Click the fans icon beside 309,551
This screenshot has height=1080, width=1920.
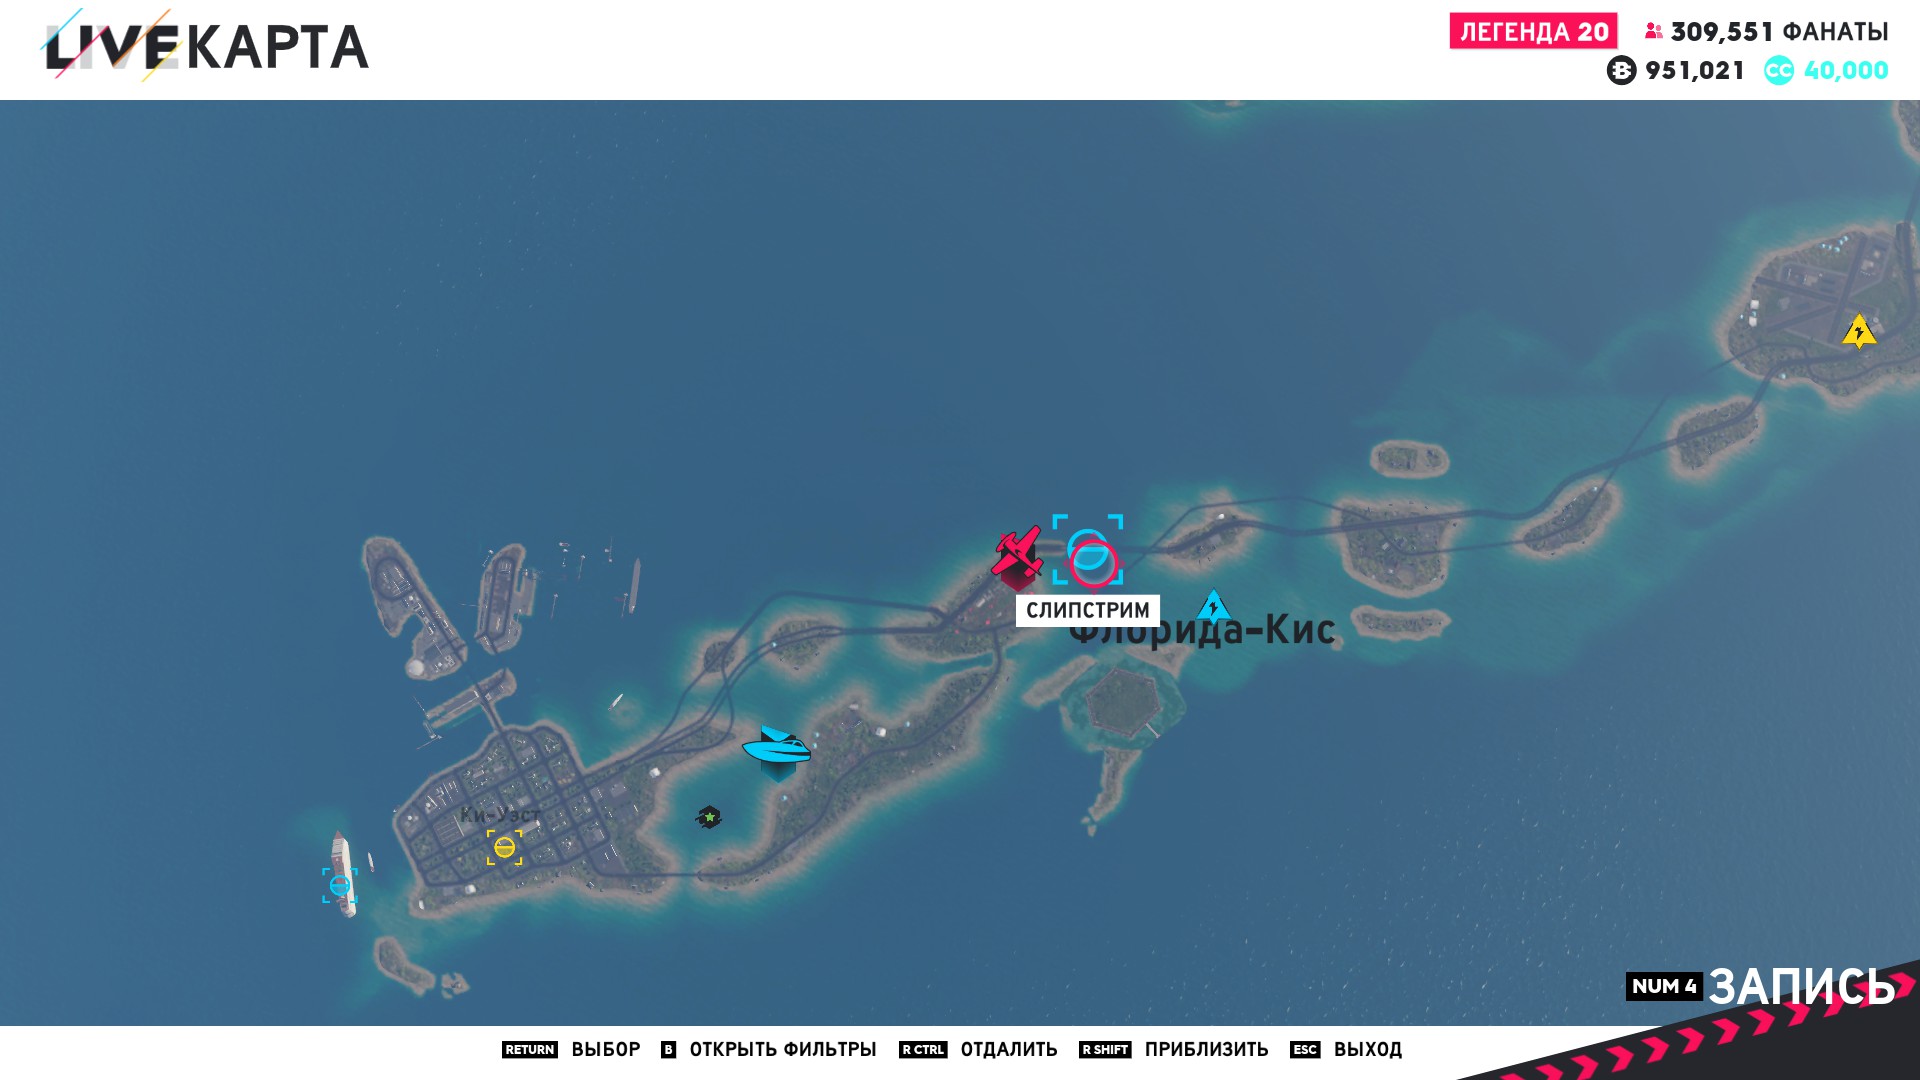1653,32
